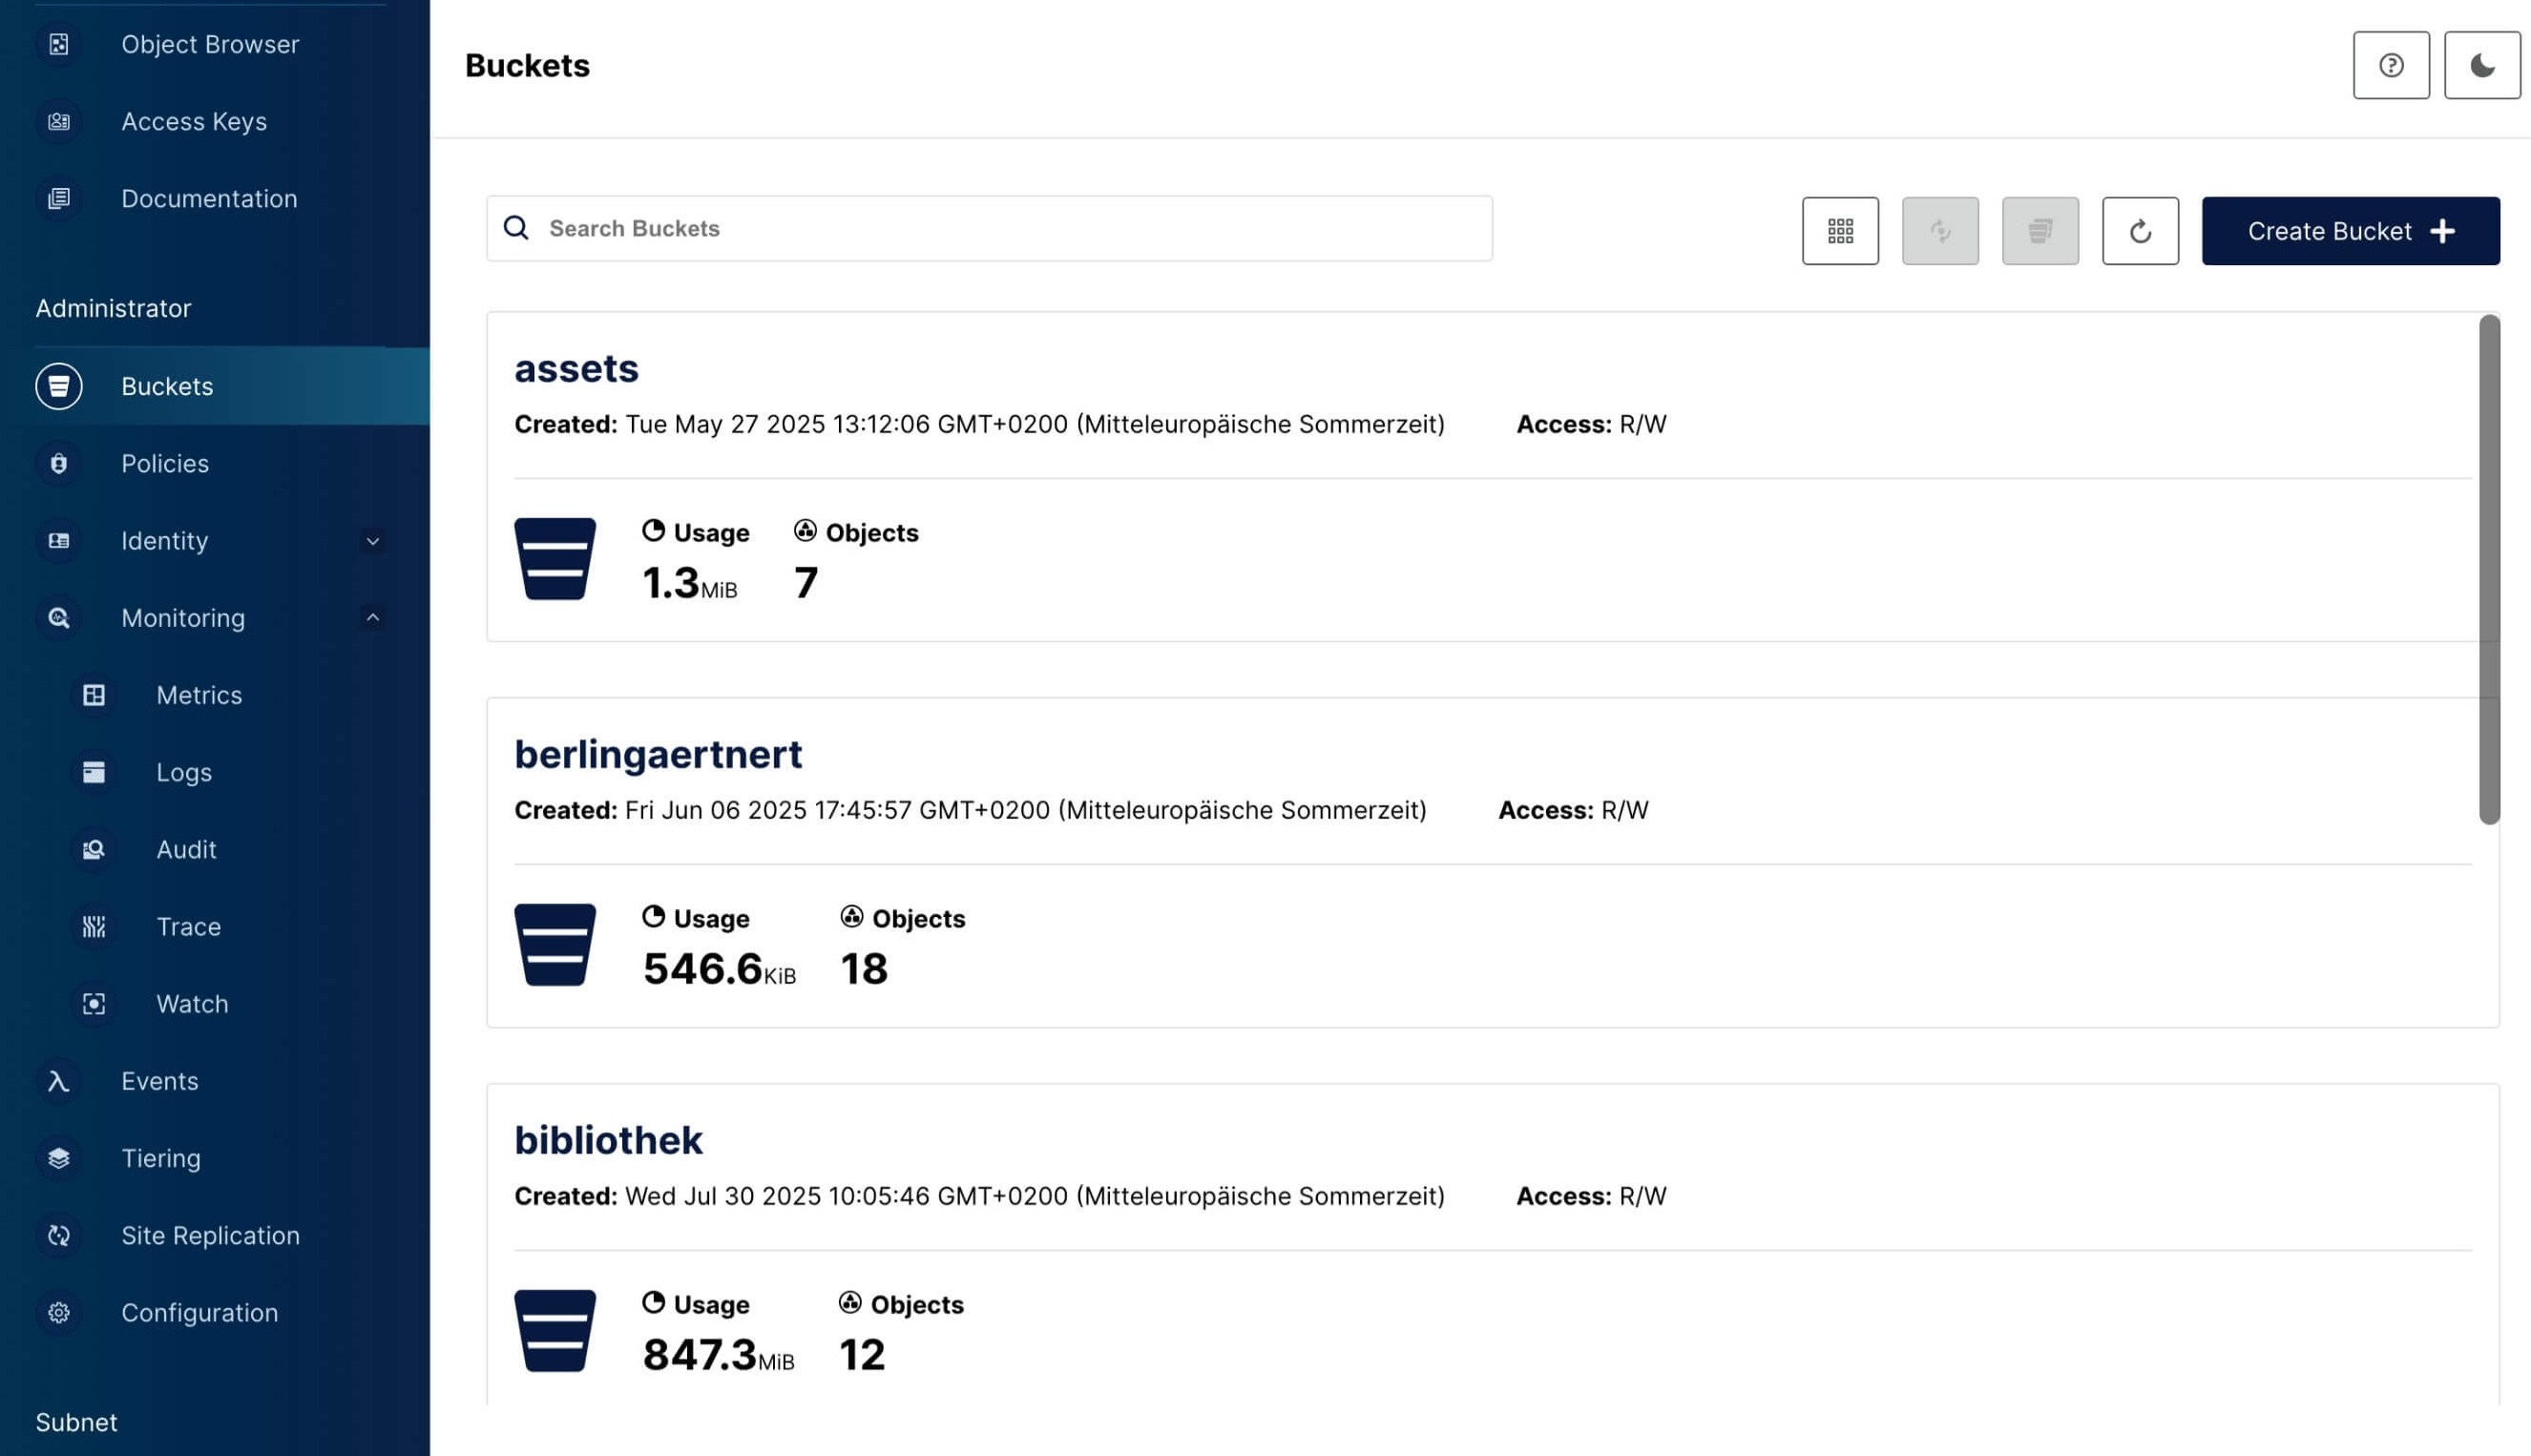Image resolution: width=2531 pixels, height=1456 pixels.
Task: Toggle dark mode with moon icon
Action: click(2481, 66)
